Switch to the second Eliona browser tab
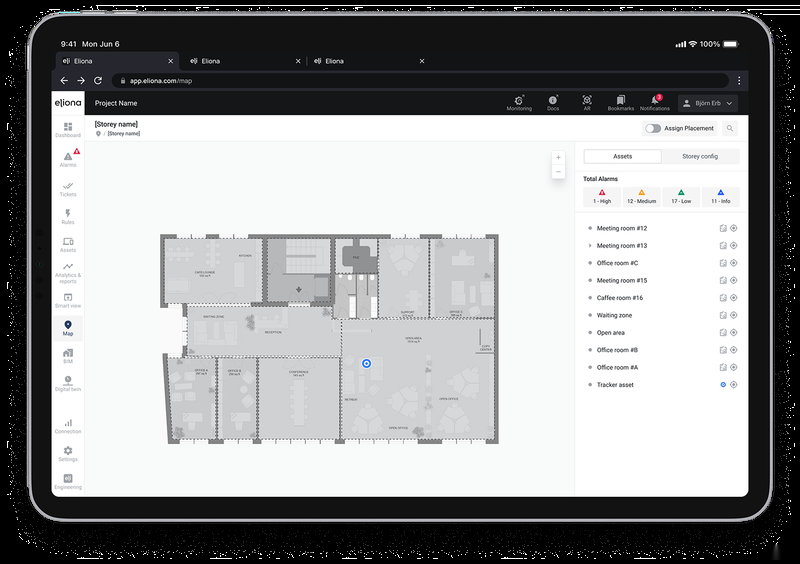Image resolution: width=800 pixels, height=564 pixels. (x=244, y=61)
